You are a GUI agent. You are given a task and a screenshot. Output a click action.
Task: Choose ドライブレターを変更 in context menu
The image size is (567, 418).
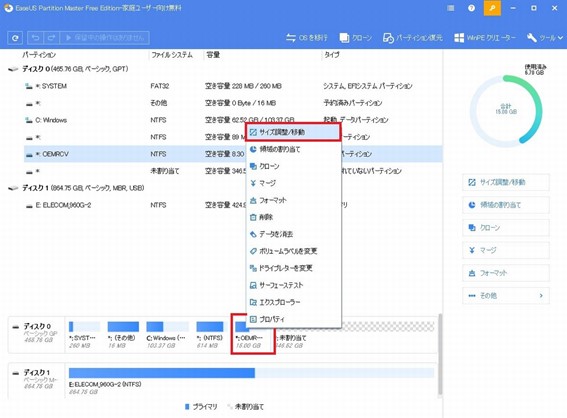point(293,268)
